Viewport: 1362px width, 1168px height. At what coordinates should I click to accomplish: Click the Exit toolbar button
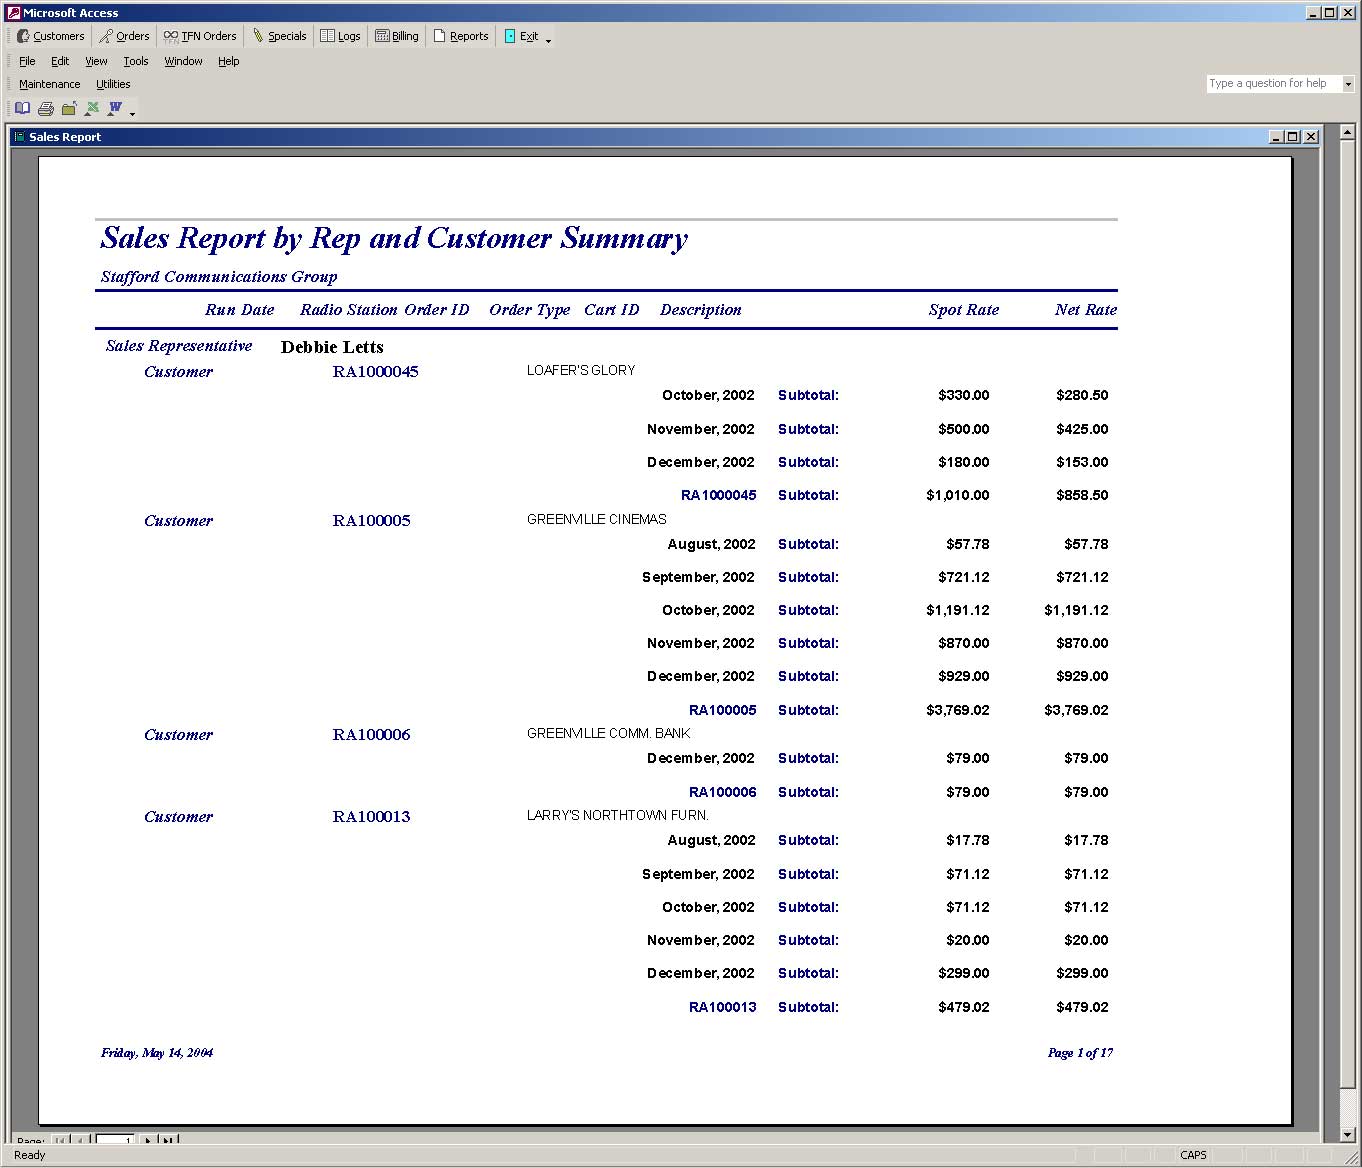[x=521, y=36]
